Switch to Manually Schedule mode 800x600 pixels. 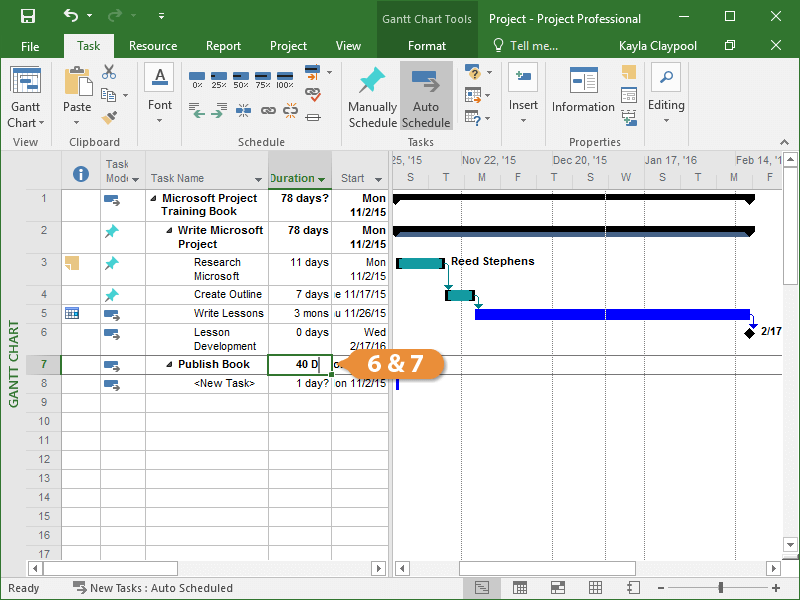(x=372, y=97)
